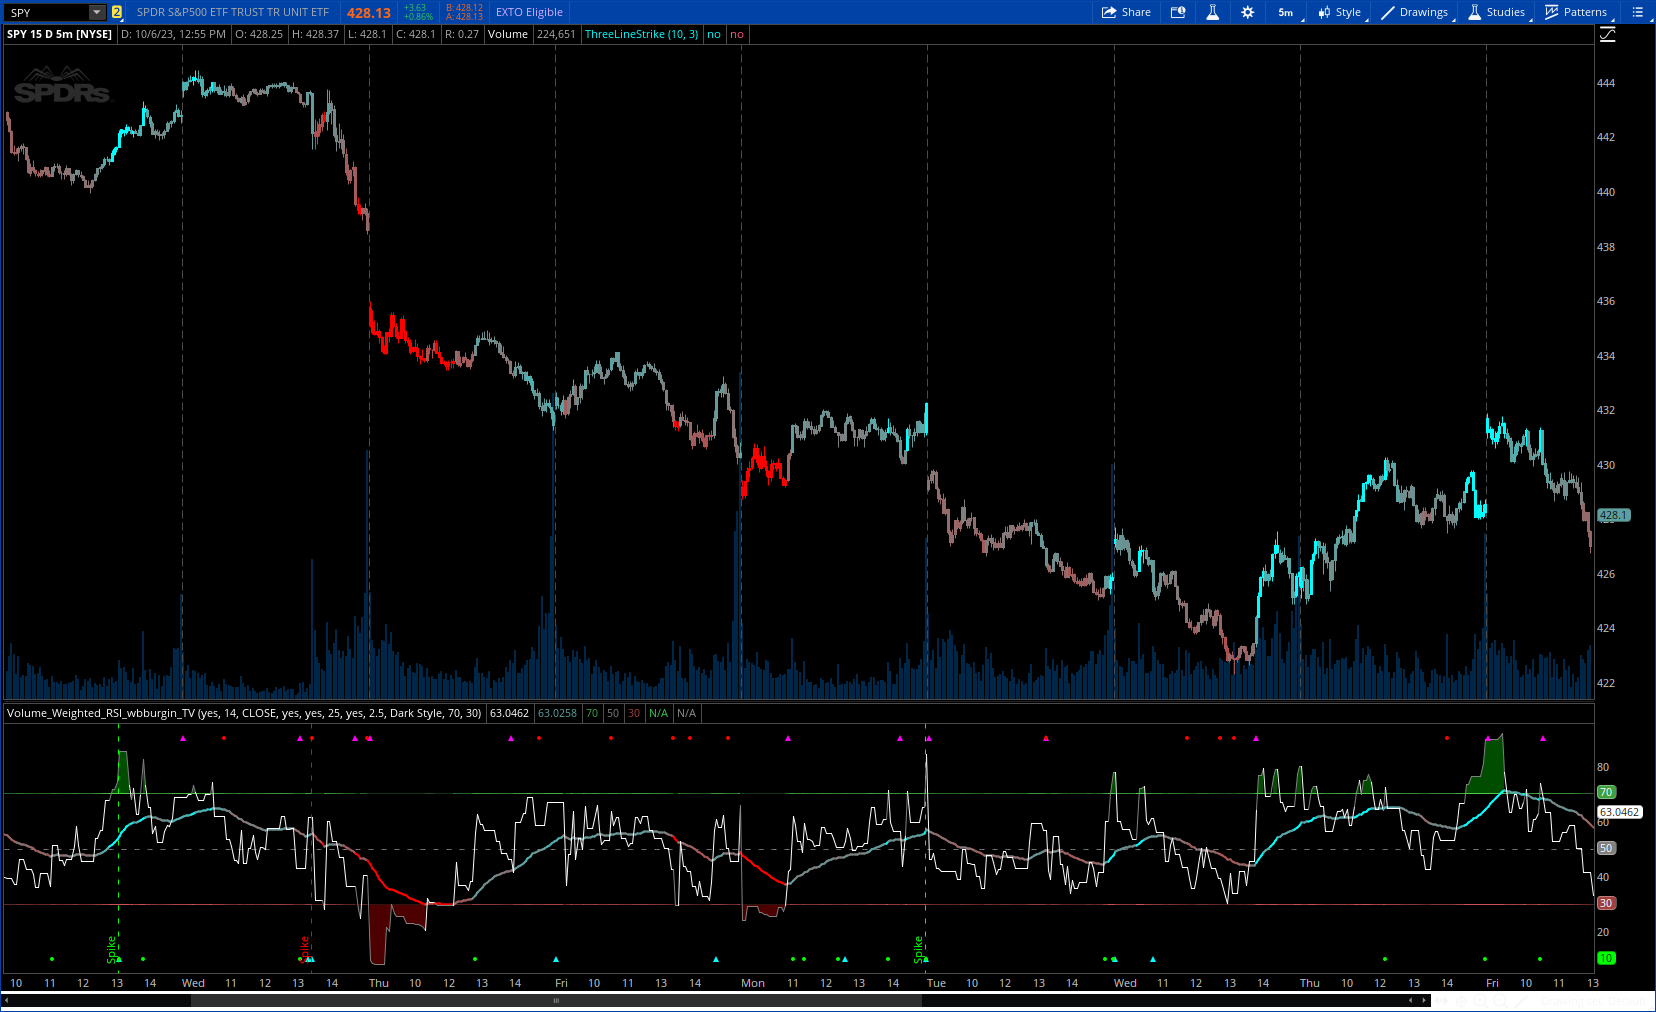Click the EXTO Eligible label

click(529, 12)
